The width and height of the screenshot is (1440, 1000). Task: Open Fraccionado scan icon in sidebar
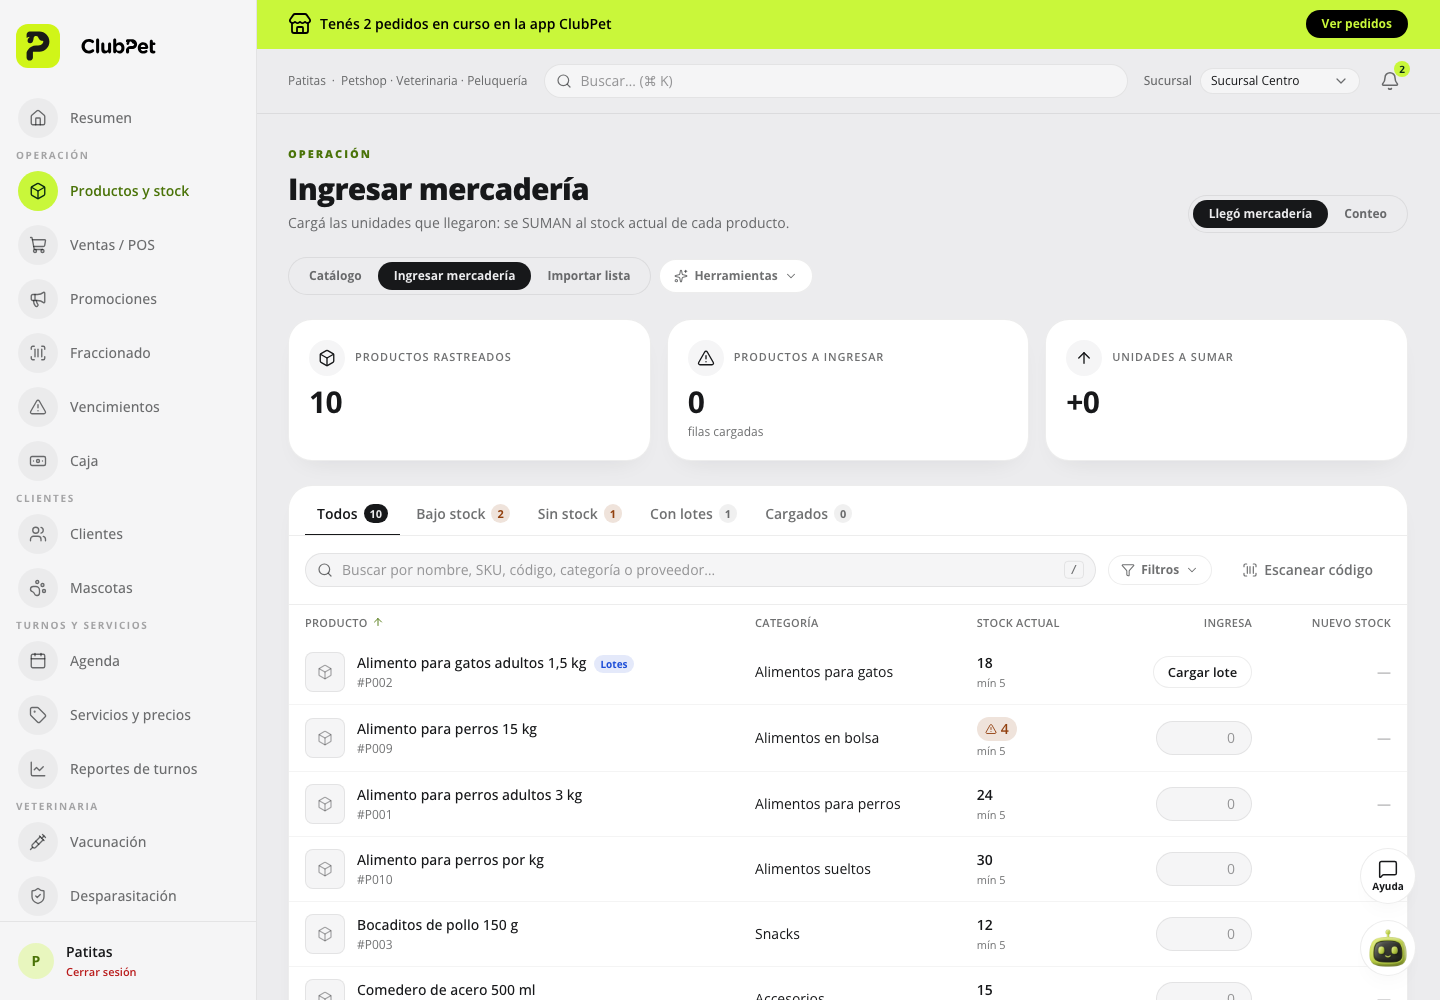click(38, 353)
